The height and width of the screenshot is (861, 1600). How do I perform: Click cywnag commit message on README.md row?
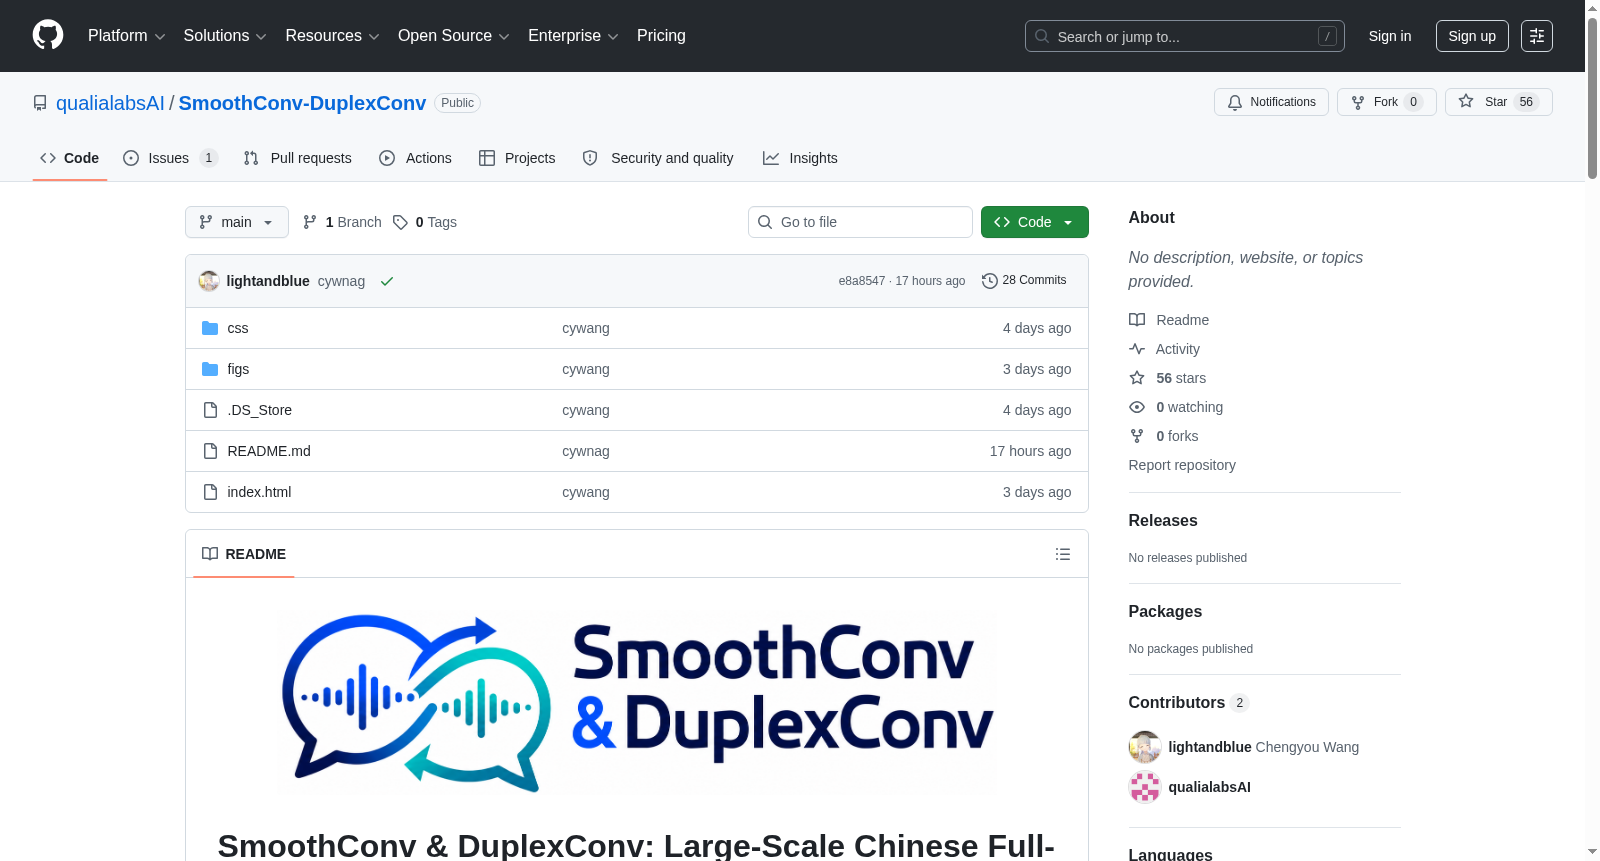point(586,451)
